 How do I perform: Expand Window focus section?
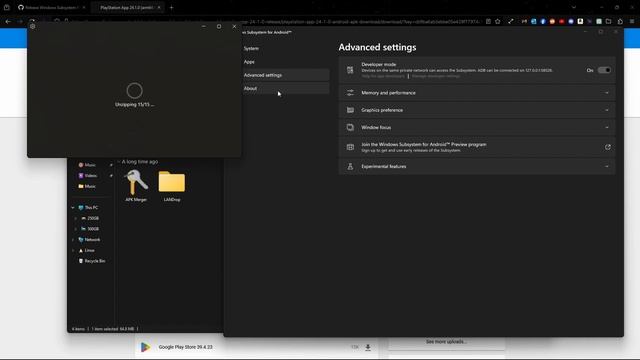(x=477, y=127)
